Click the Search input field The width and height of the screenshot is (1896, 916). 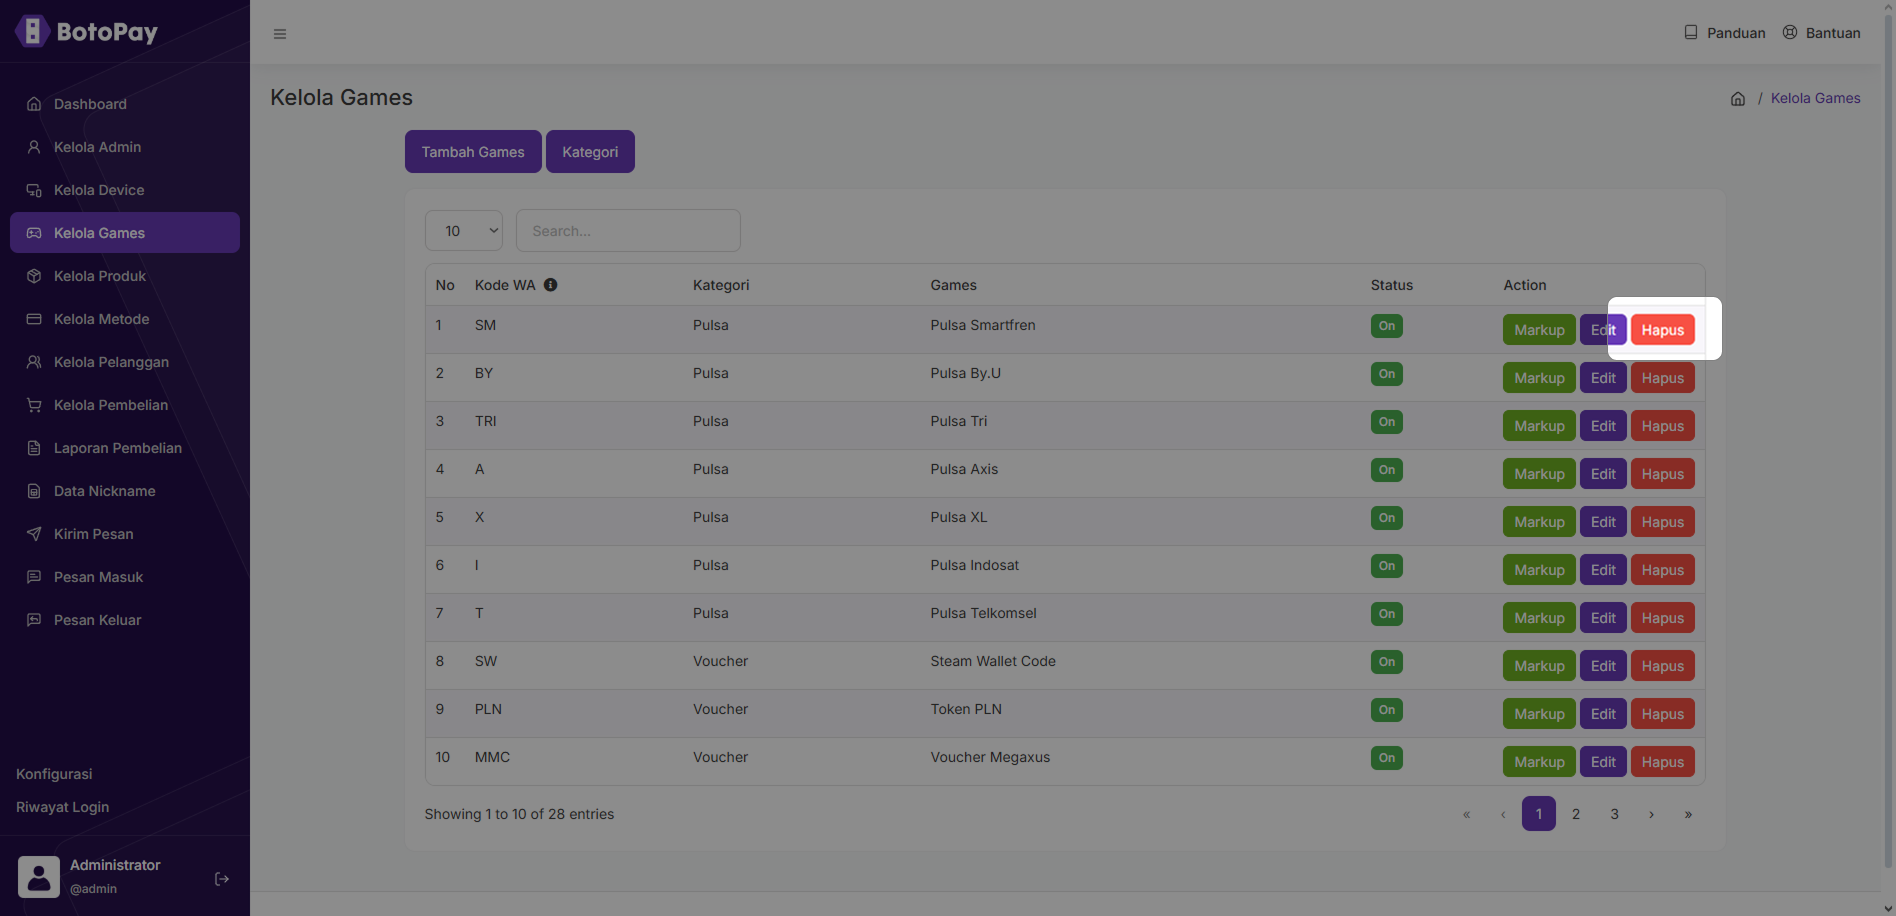pyautogui.click(x=628, y=231)
